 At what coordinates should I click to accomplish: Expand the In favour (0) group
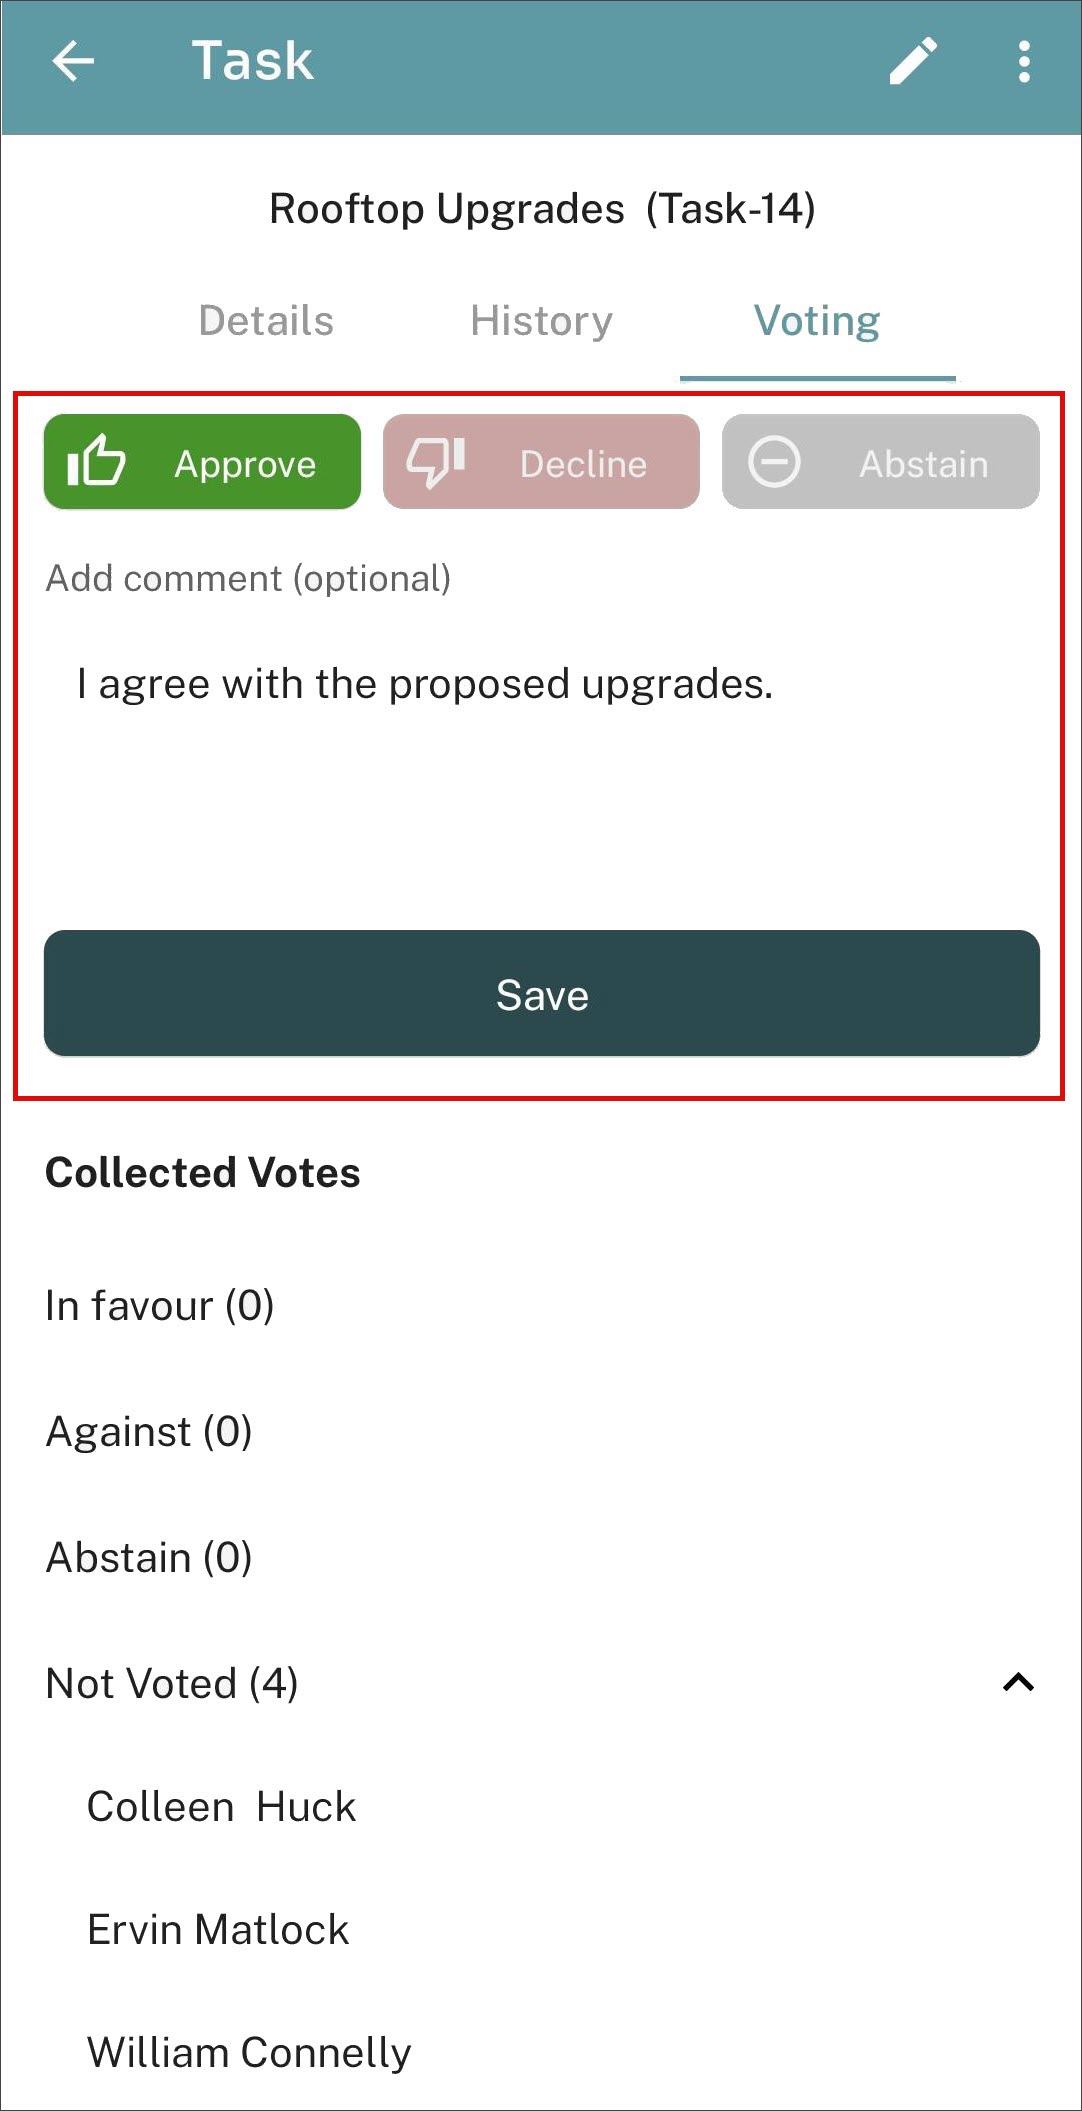(541, 1306)
